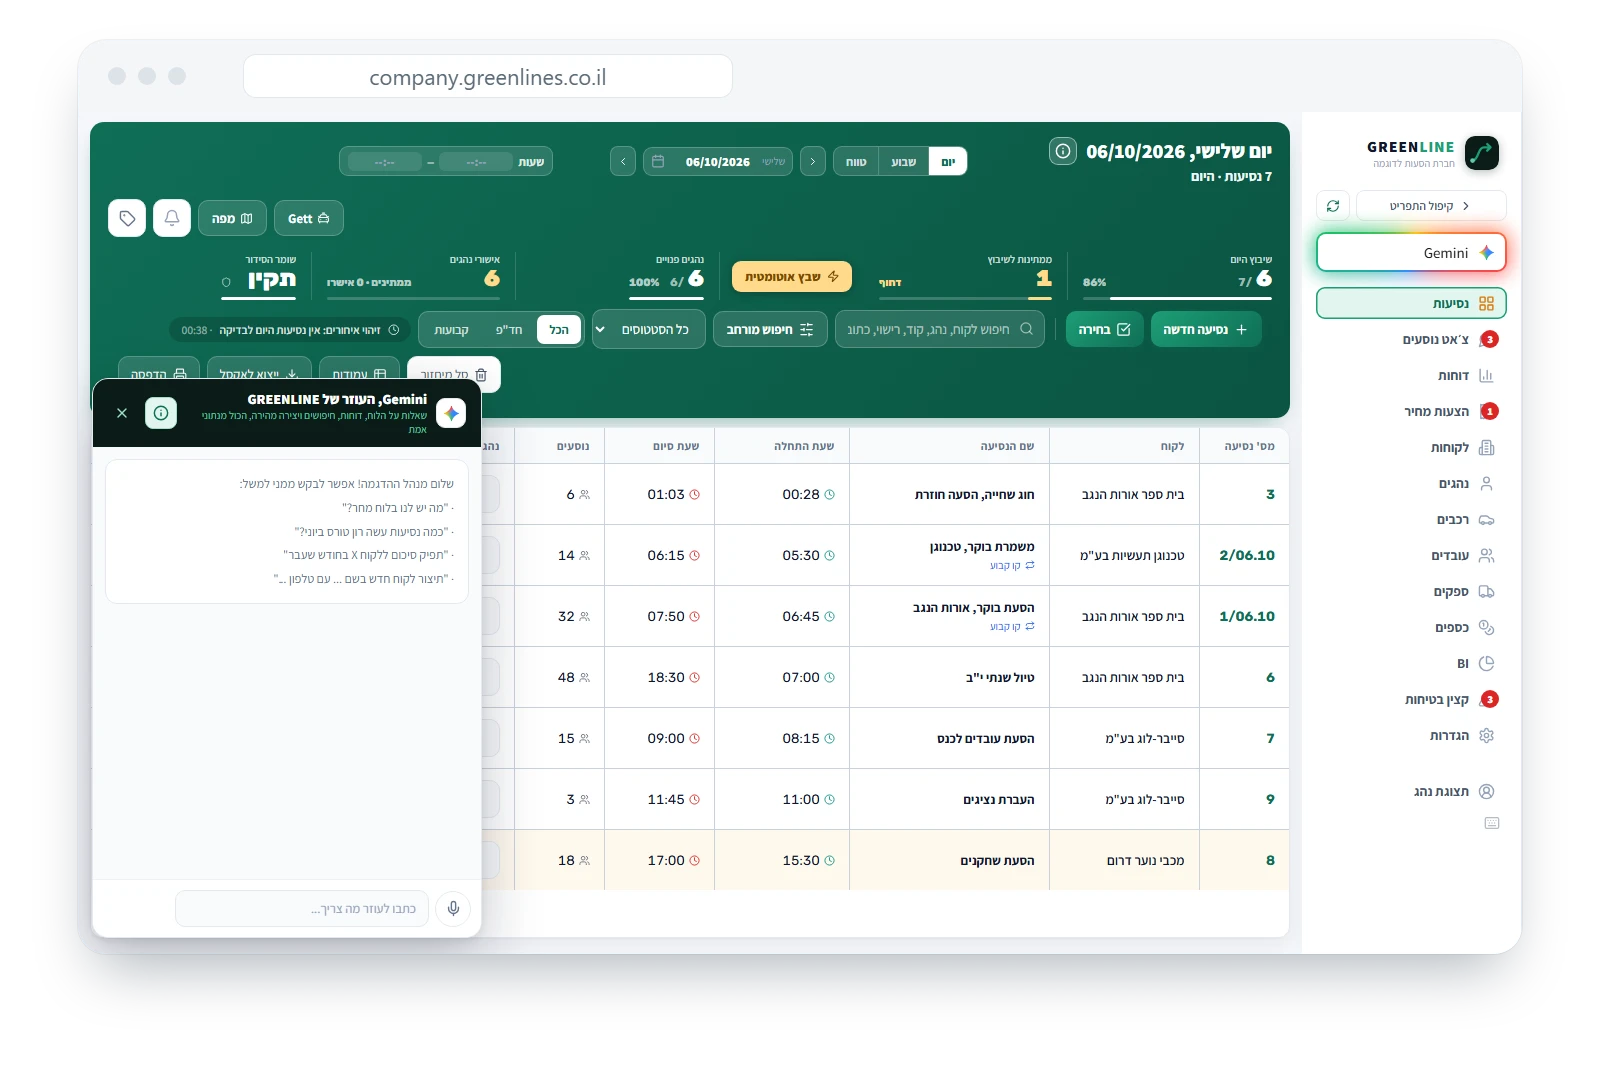
Task: Close the Gemini assistant panel
Action: pos(122,413)
